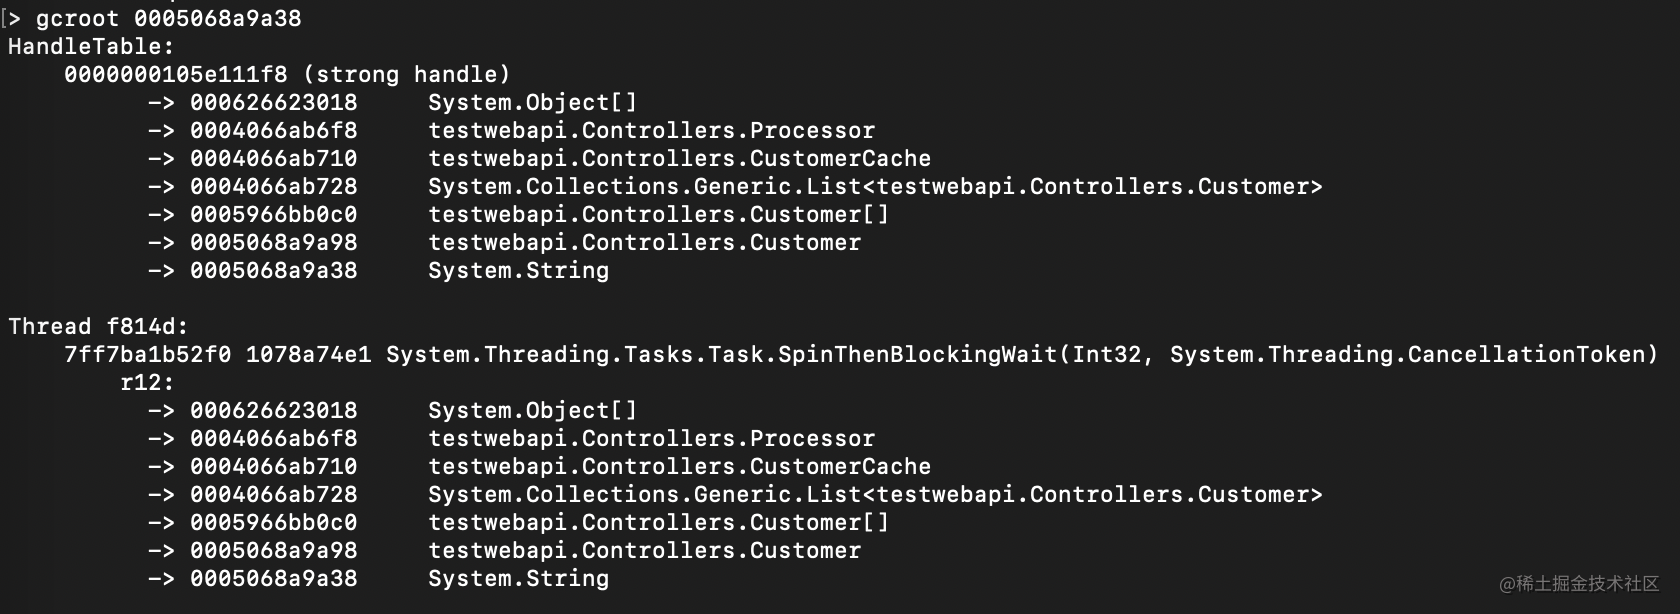Click the Int32 parameter in the thread frame
The image size is (1680, 614).
click(1106, 355)
